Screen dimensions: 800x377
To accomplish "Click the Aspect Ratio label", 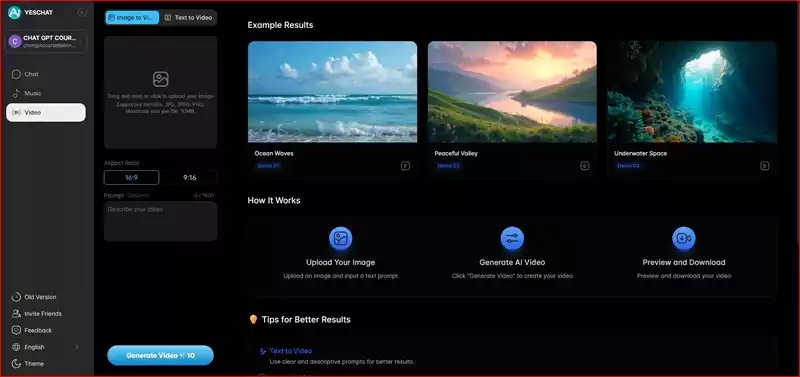I will click(121, 163).
